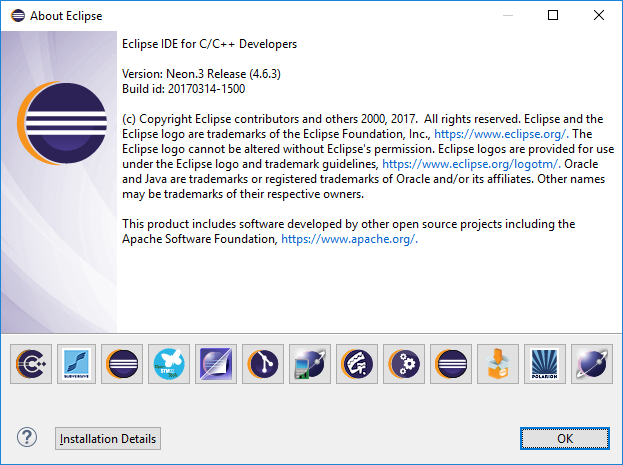This screenshot has width=623, height=465.
Task: Click the orbiting planet feature icon
Action: pos(592,364)
